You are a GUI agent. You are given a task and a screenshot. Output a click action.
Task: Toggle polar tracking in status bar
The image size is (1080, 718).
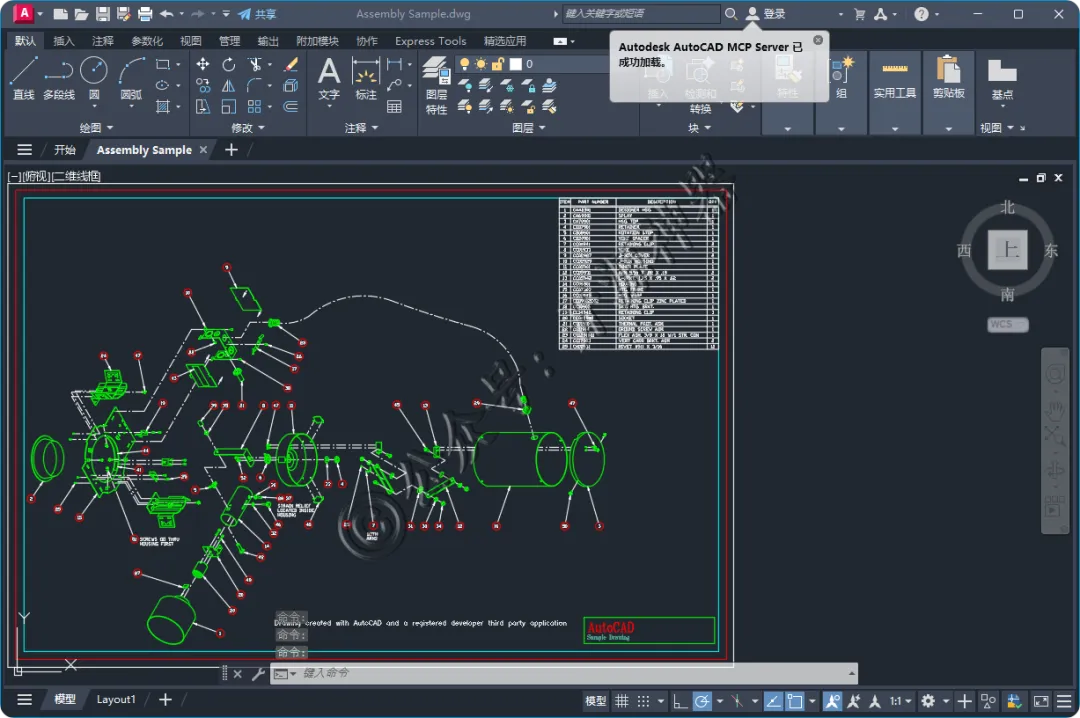[703, 701]
